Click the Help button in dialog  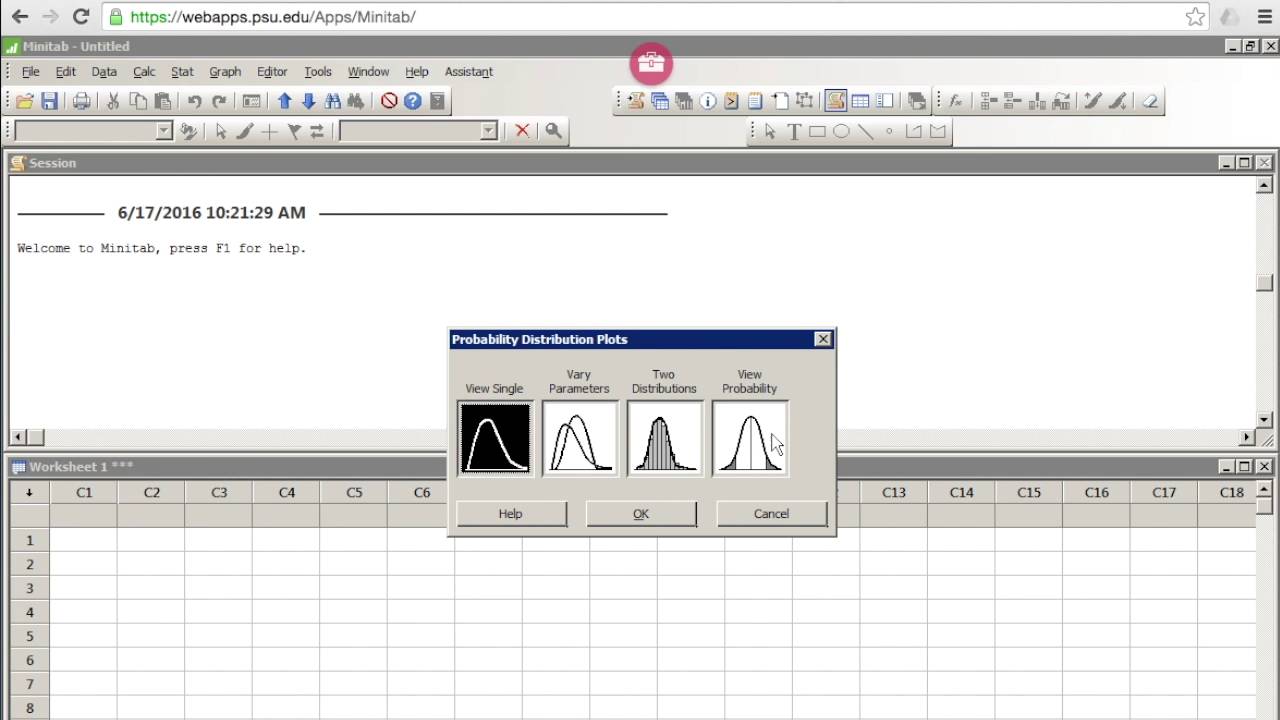pos(511,514)
